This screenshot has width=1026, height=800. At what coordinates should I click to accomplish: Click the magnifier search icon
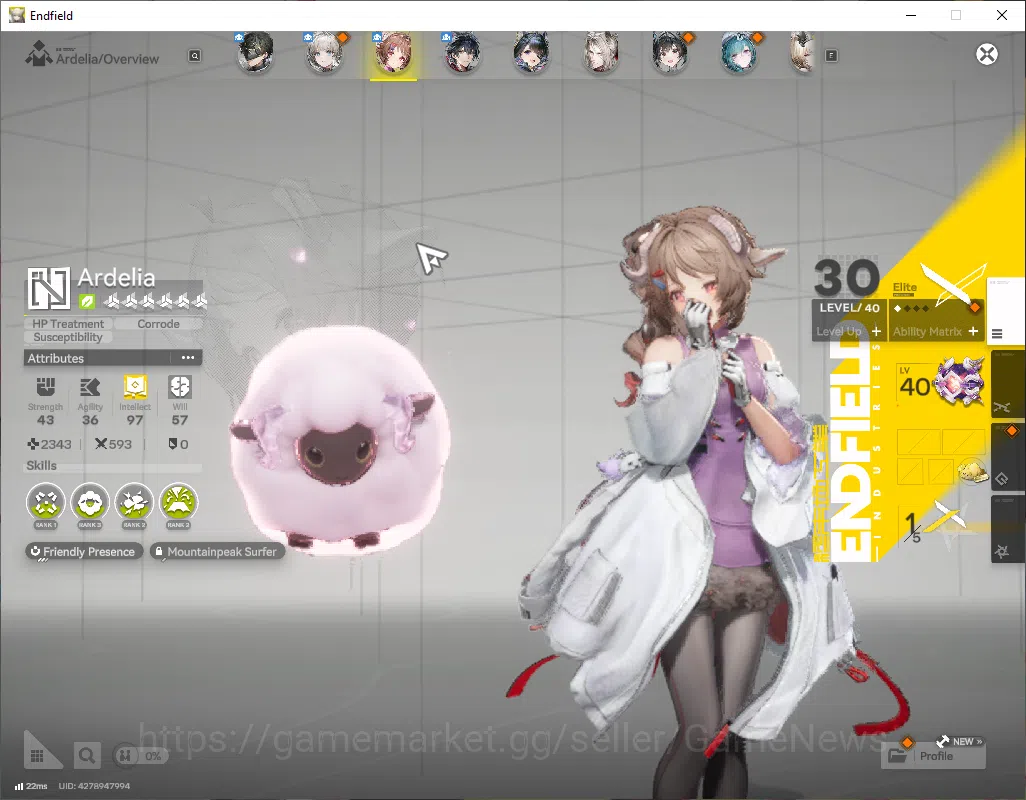tap(86, 756)
